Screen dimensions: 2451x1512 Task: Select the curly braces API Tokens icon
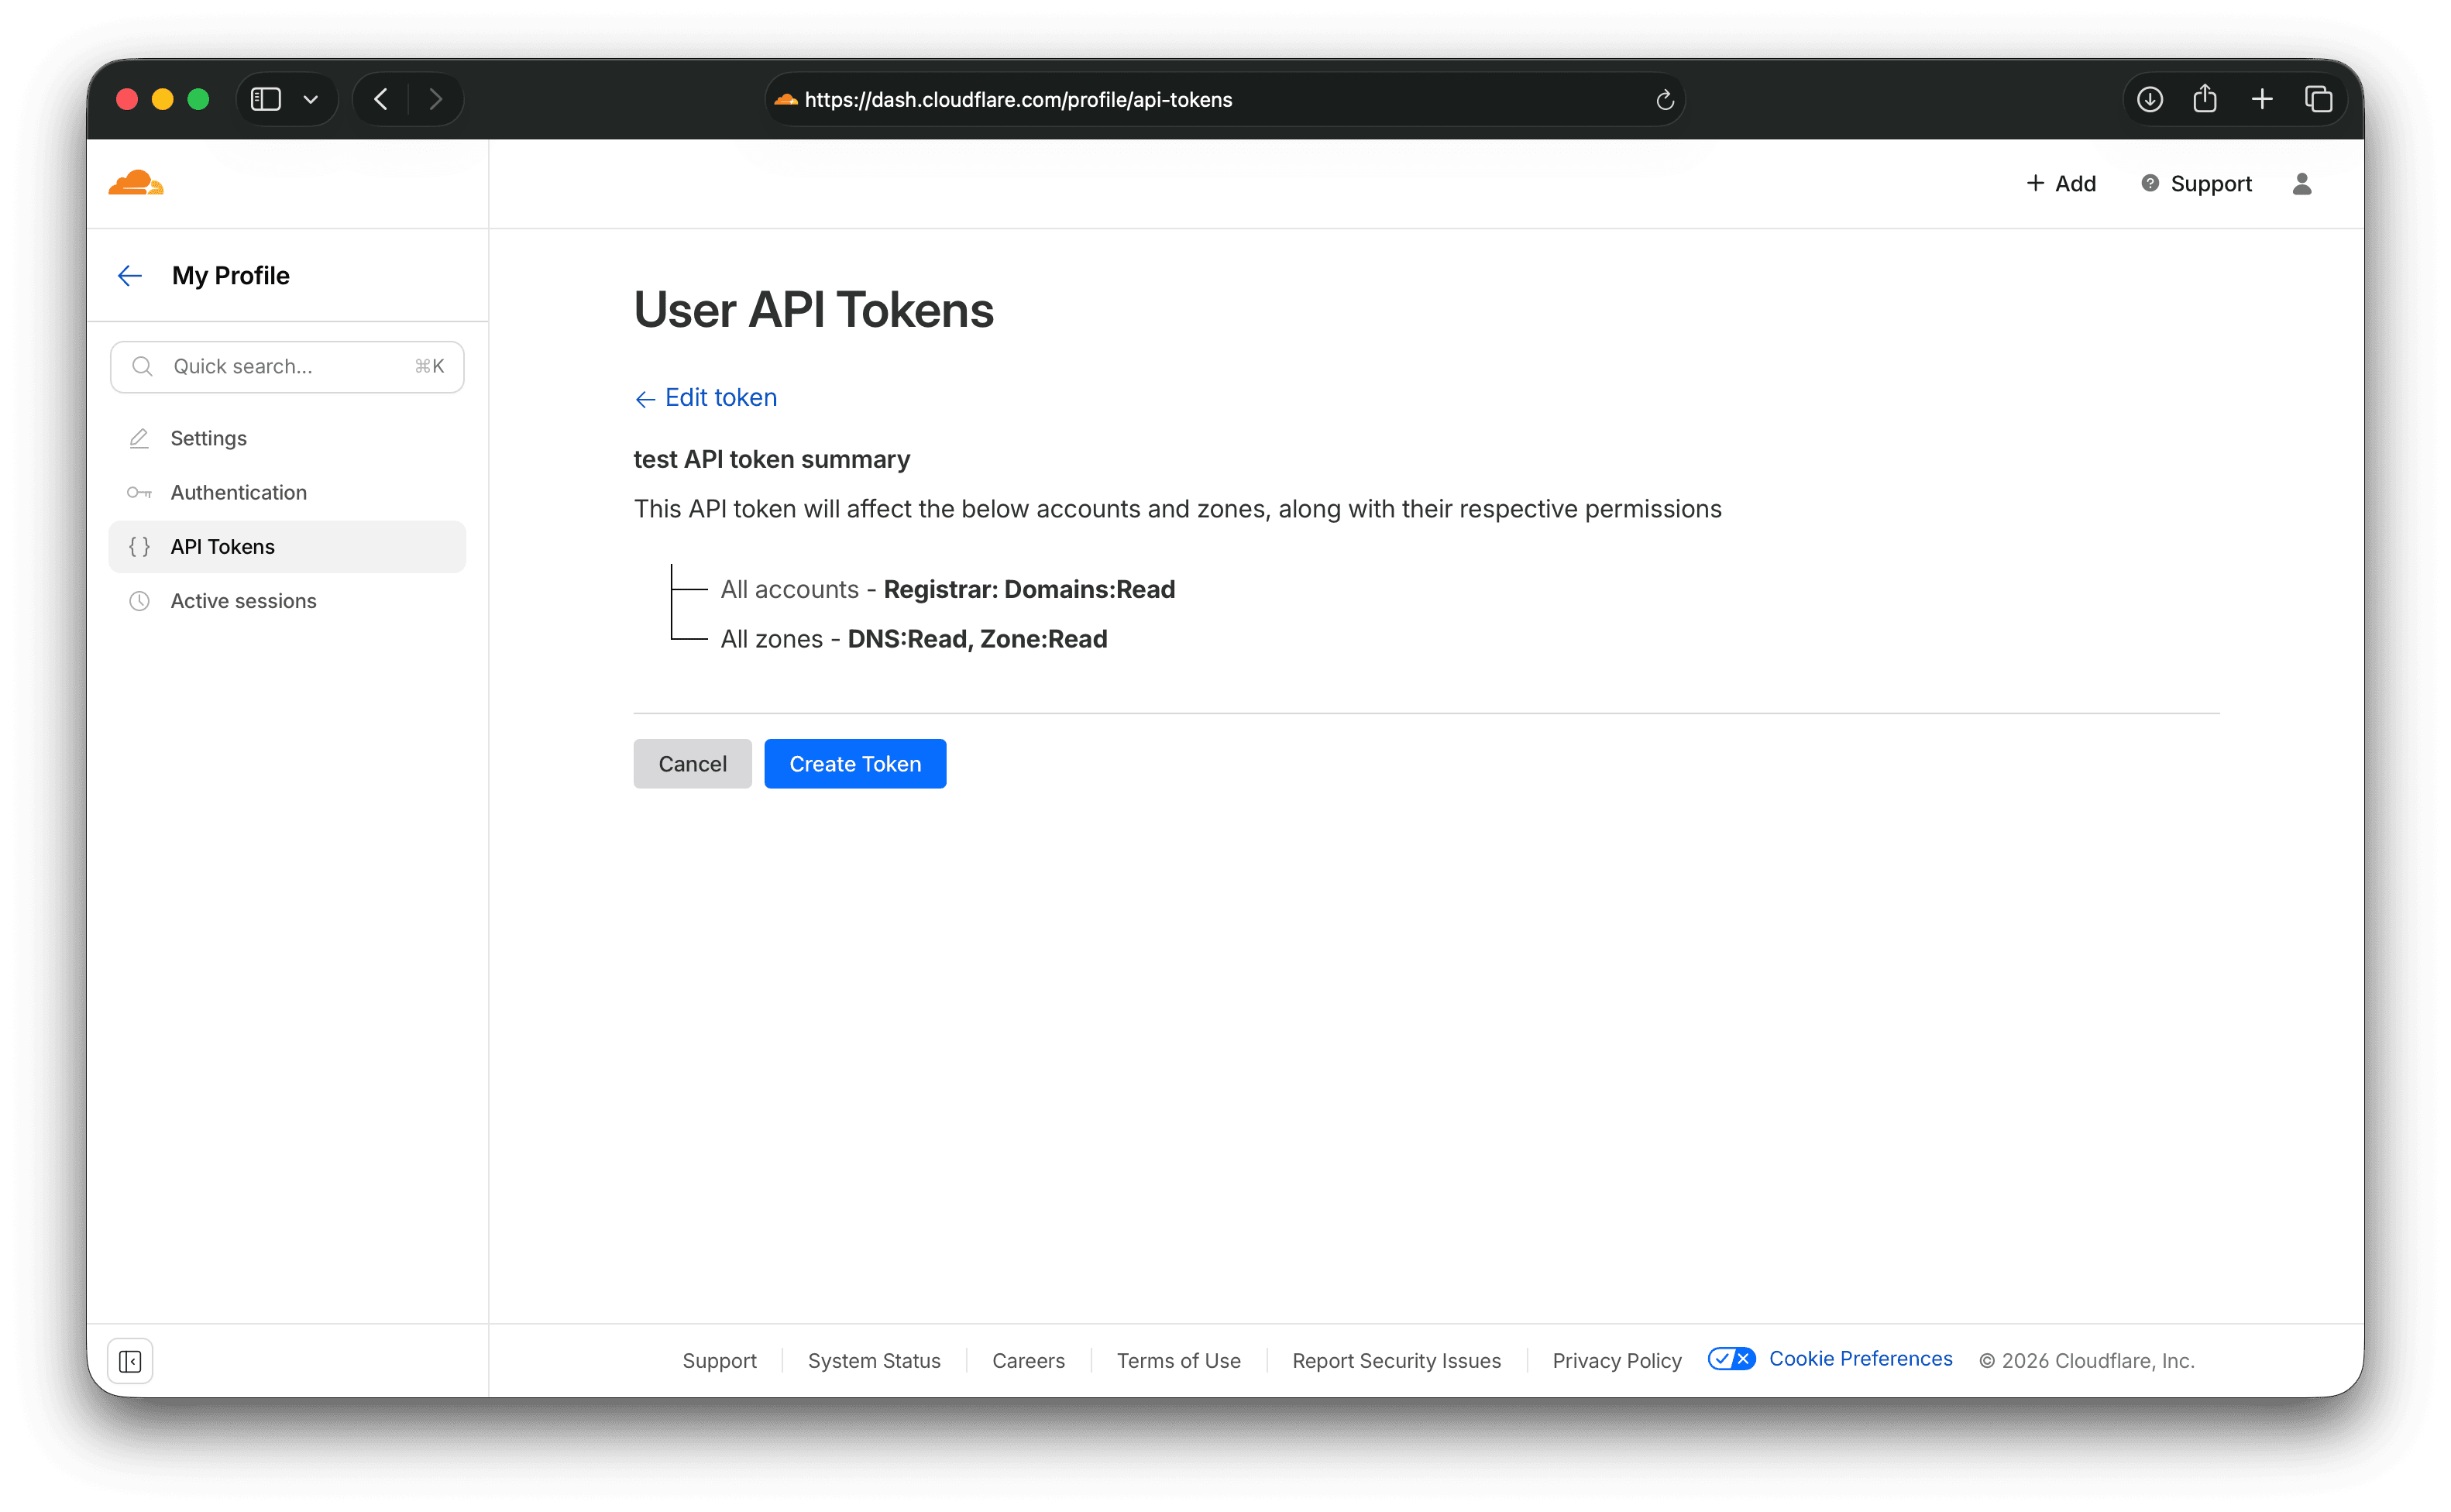(140, 546)
